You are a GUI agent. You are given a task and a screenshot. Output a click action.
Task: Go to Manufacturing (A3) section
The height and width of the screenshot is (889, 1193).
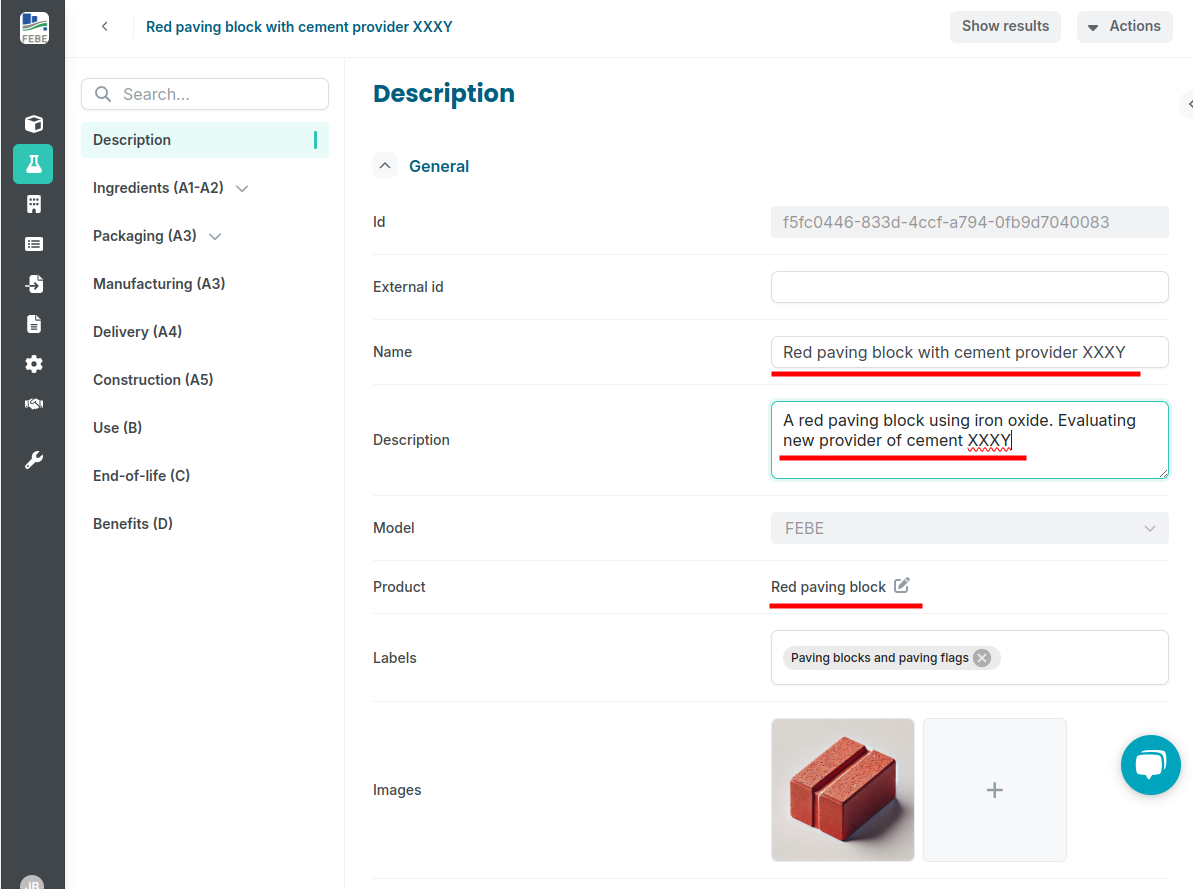[x=159, y=284]
